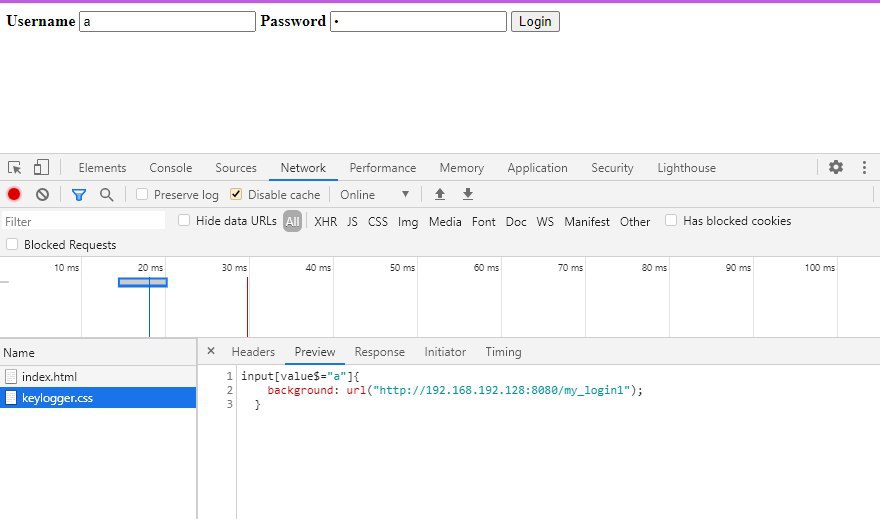Open the DevTools three-dot menu
Screen dimensions: 880x519
click(x=864, y=167)
